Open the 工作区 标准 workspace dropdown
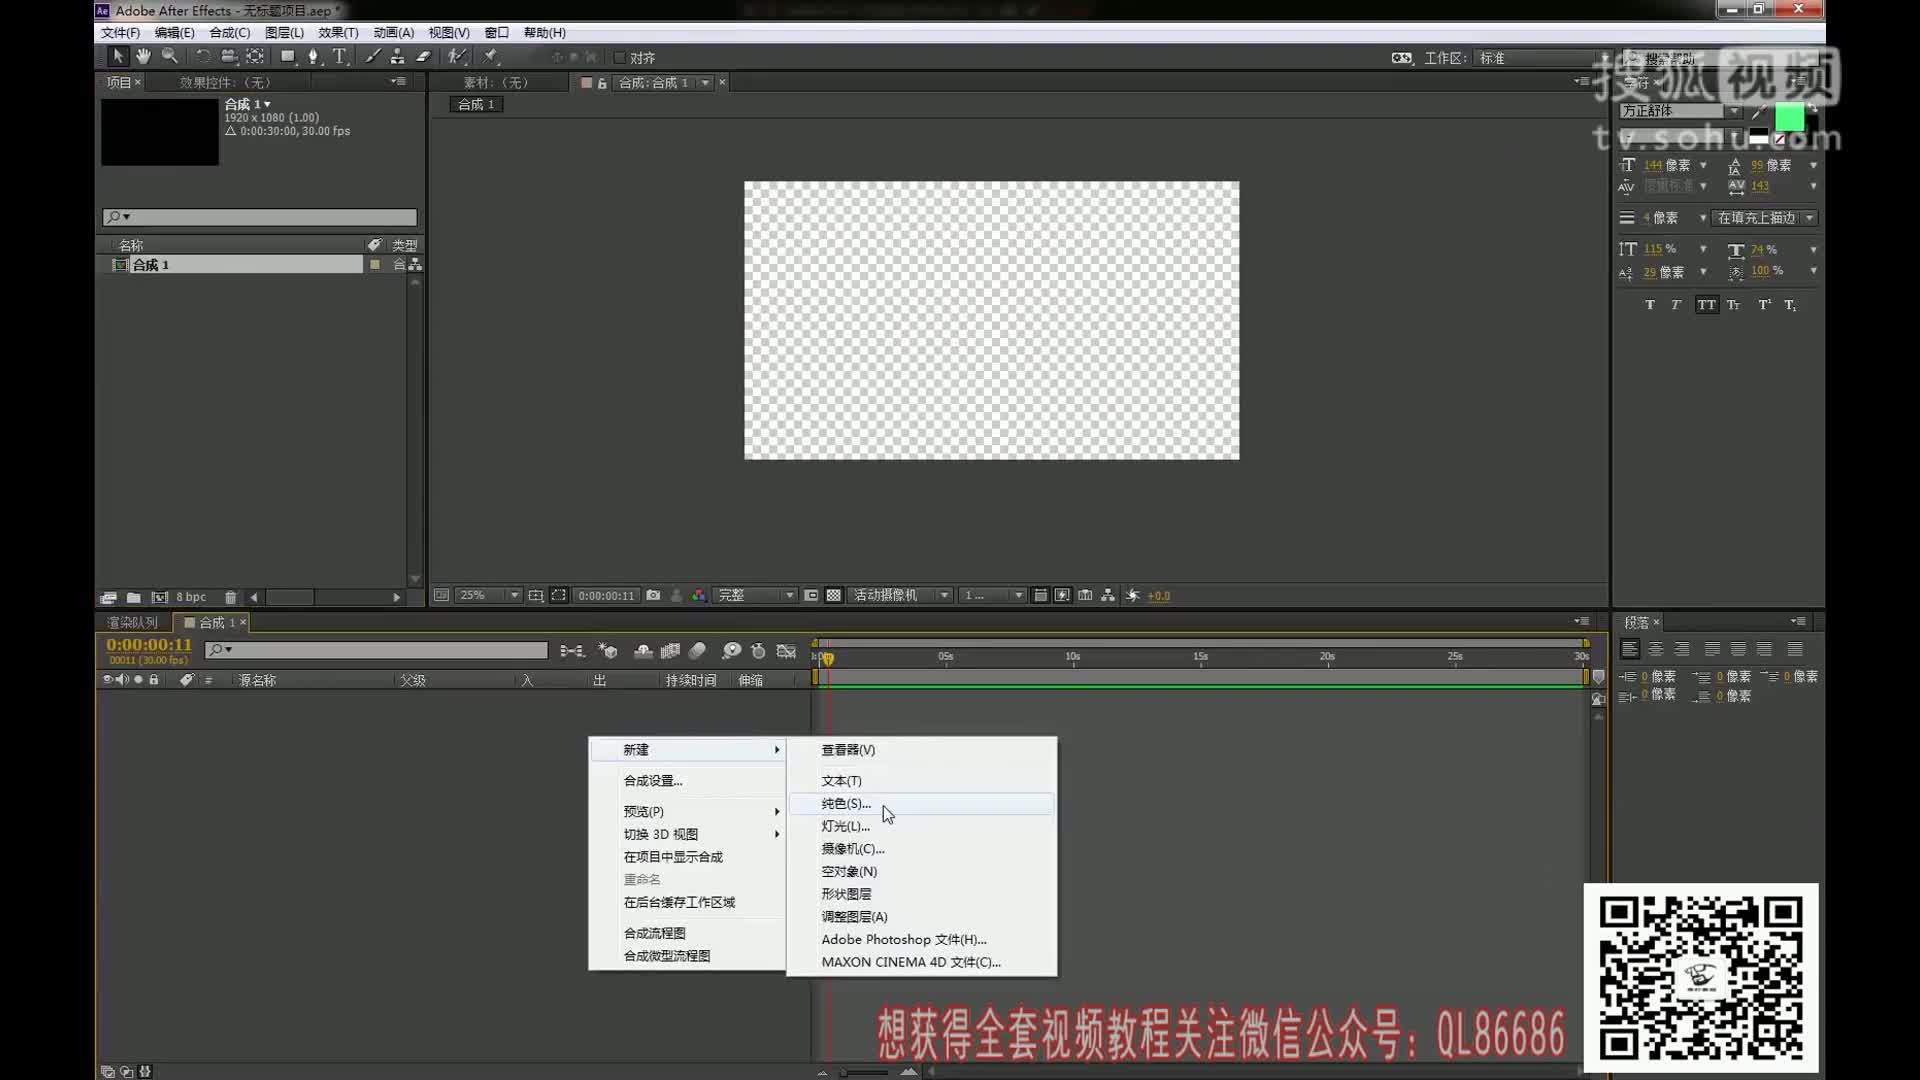Viewport: 1920px width, 1080px height. [x=1543, y=58]
